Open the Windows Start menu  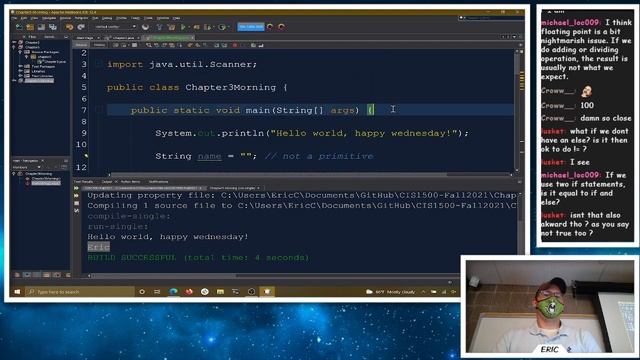tap(17, 291)
